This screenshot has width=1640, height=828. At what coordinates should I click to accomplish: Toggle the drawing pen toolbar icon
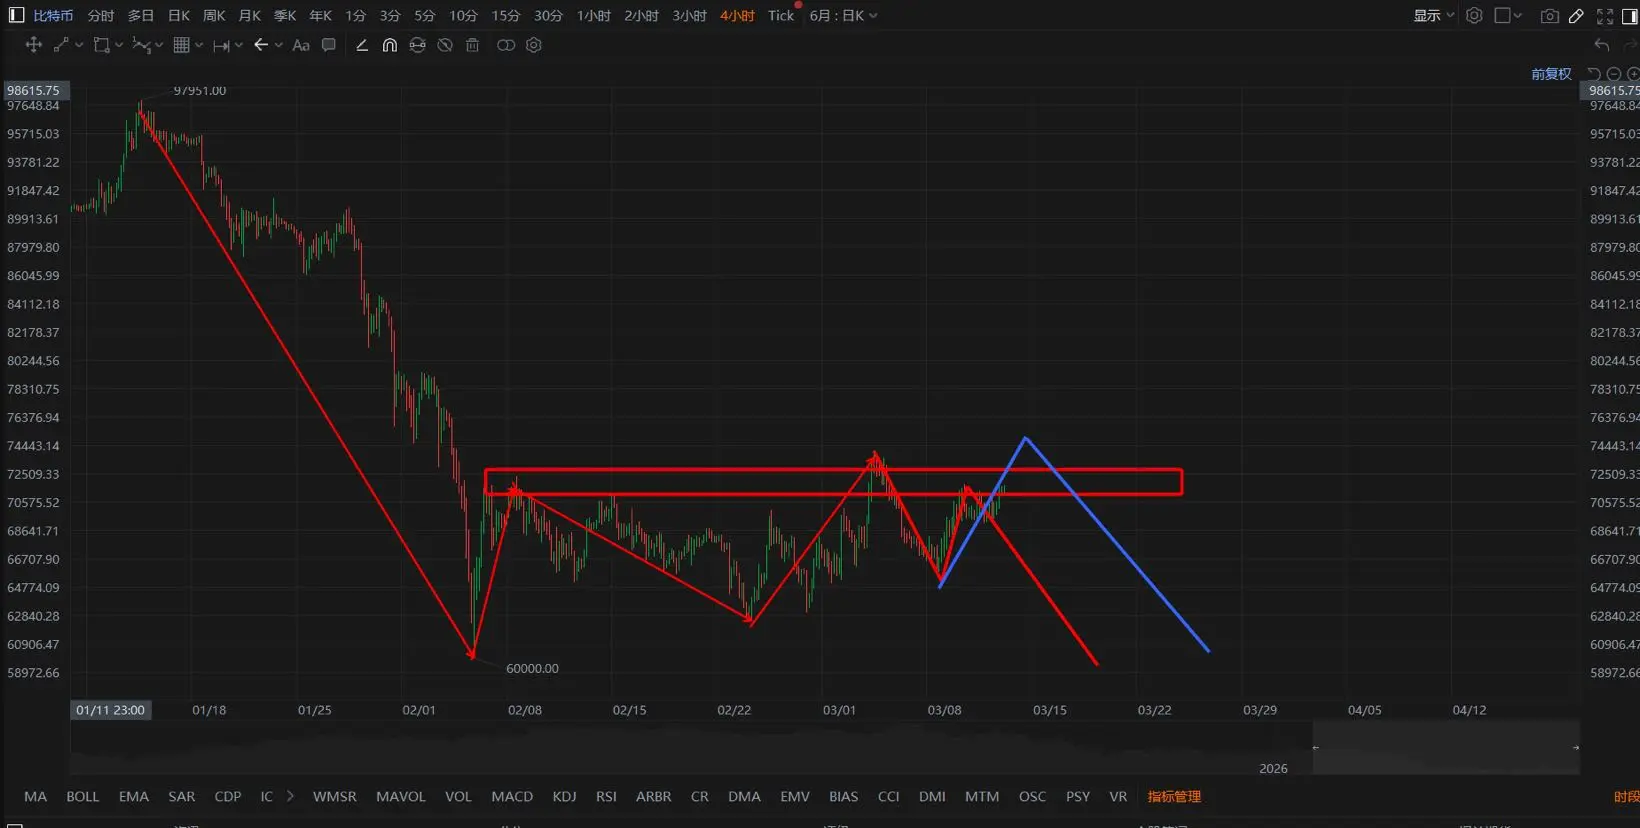1576,16
